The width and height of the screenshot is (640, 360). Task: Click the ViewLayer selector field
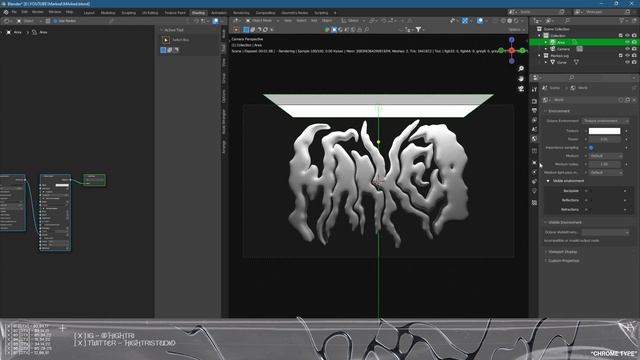pyautogui.click(x=606, y=12)
